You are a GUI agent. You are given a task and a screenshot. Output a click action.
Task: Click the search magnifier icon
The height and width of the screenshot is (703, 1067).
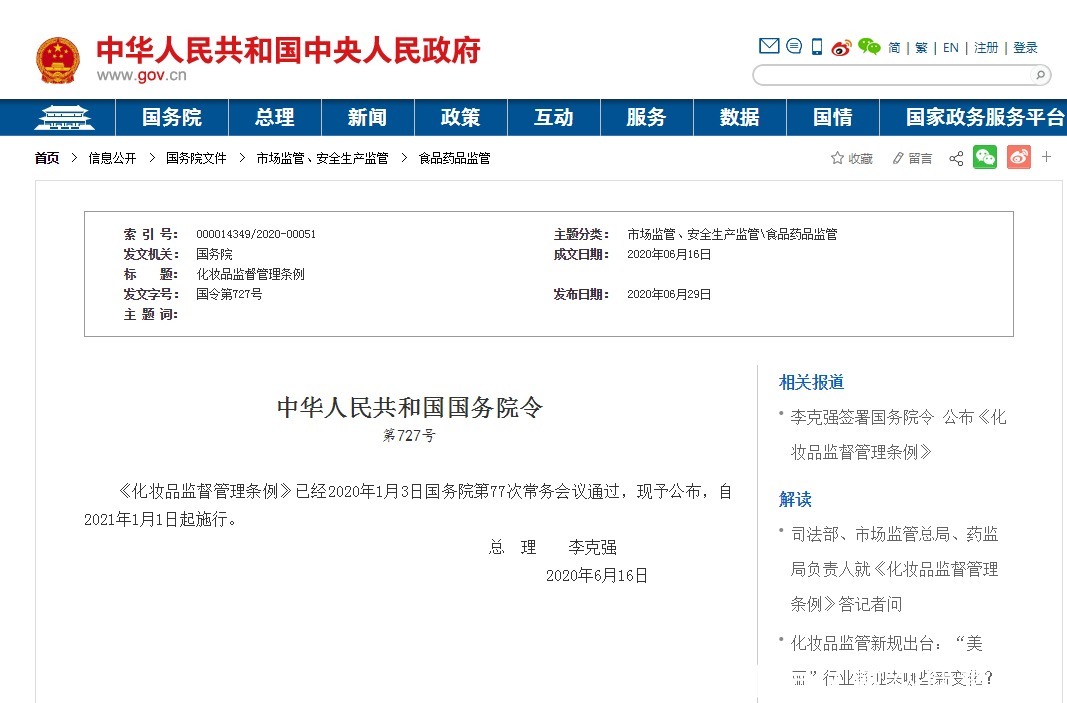[x=1040, y=75]
